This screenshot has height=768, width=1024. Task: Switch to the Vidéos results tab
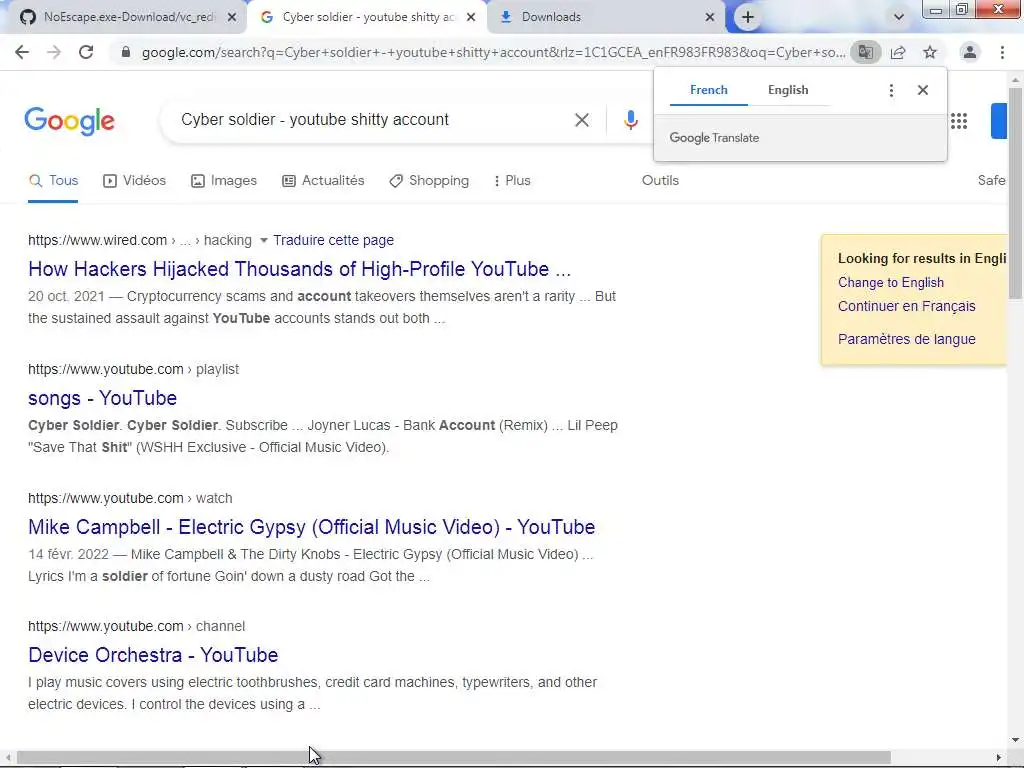[x=134, y=181]
